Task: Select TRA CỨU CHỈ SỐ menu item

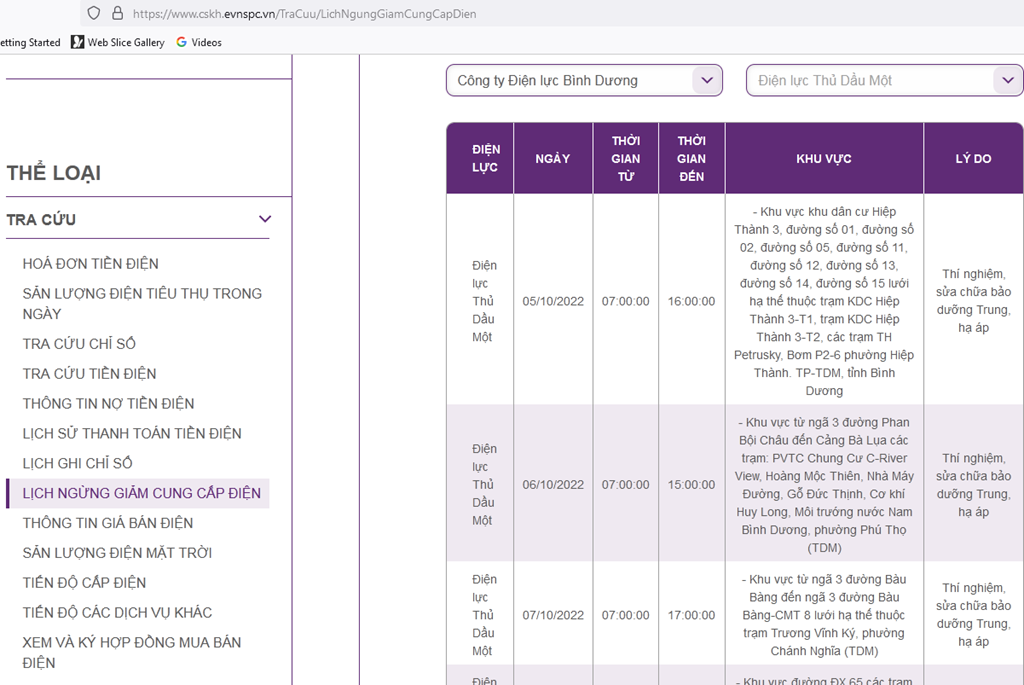Action: 79,343
